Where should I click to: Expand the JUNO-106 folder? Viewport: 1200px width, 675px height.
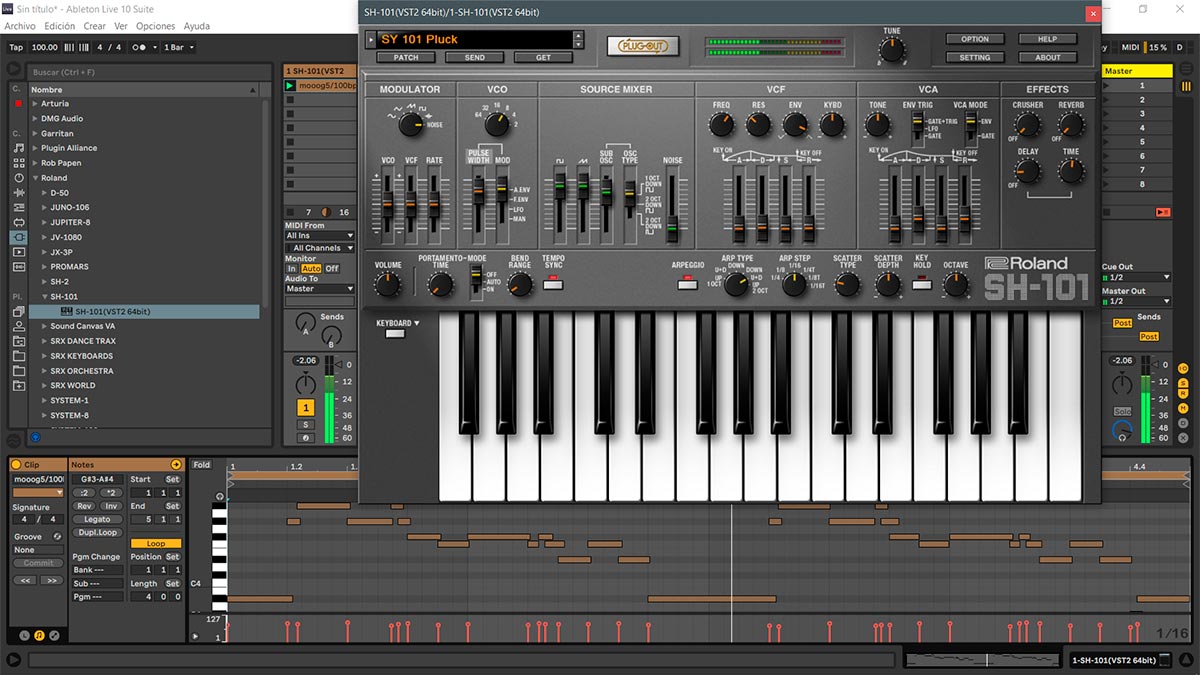tap(45, 208)
